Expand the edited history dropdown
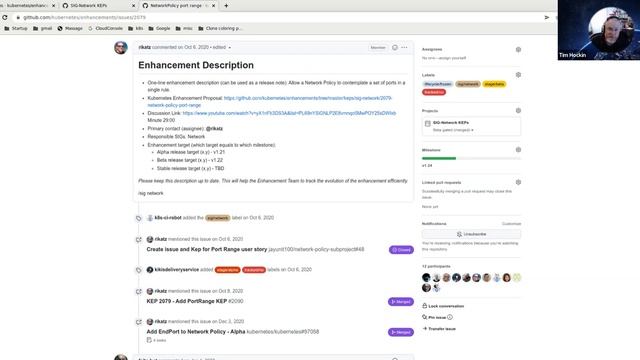 pyautogui.click(x=222, y=47)
